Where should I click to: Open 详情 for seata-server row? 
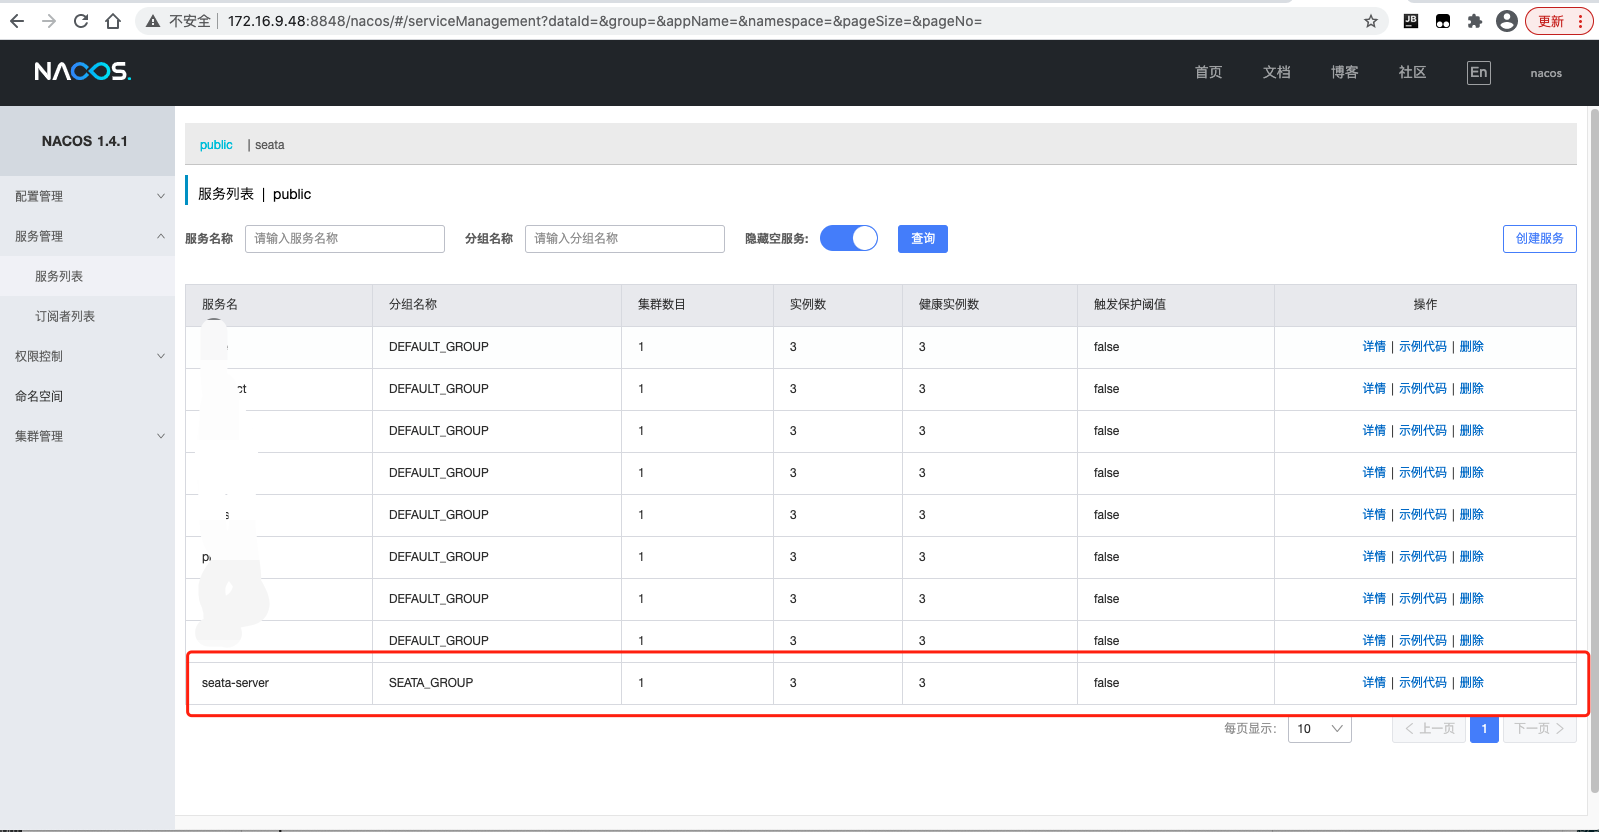[x=1374, y=682]
